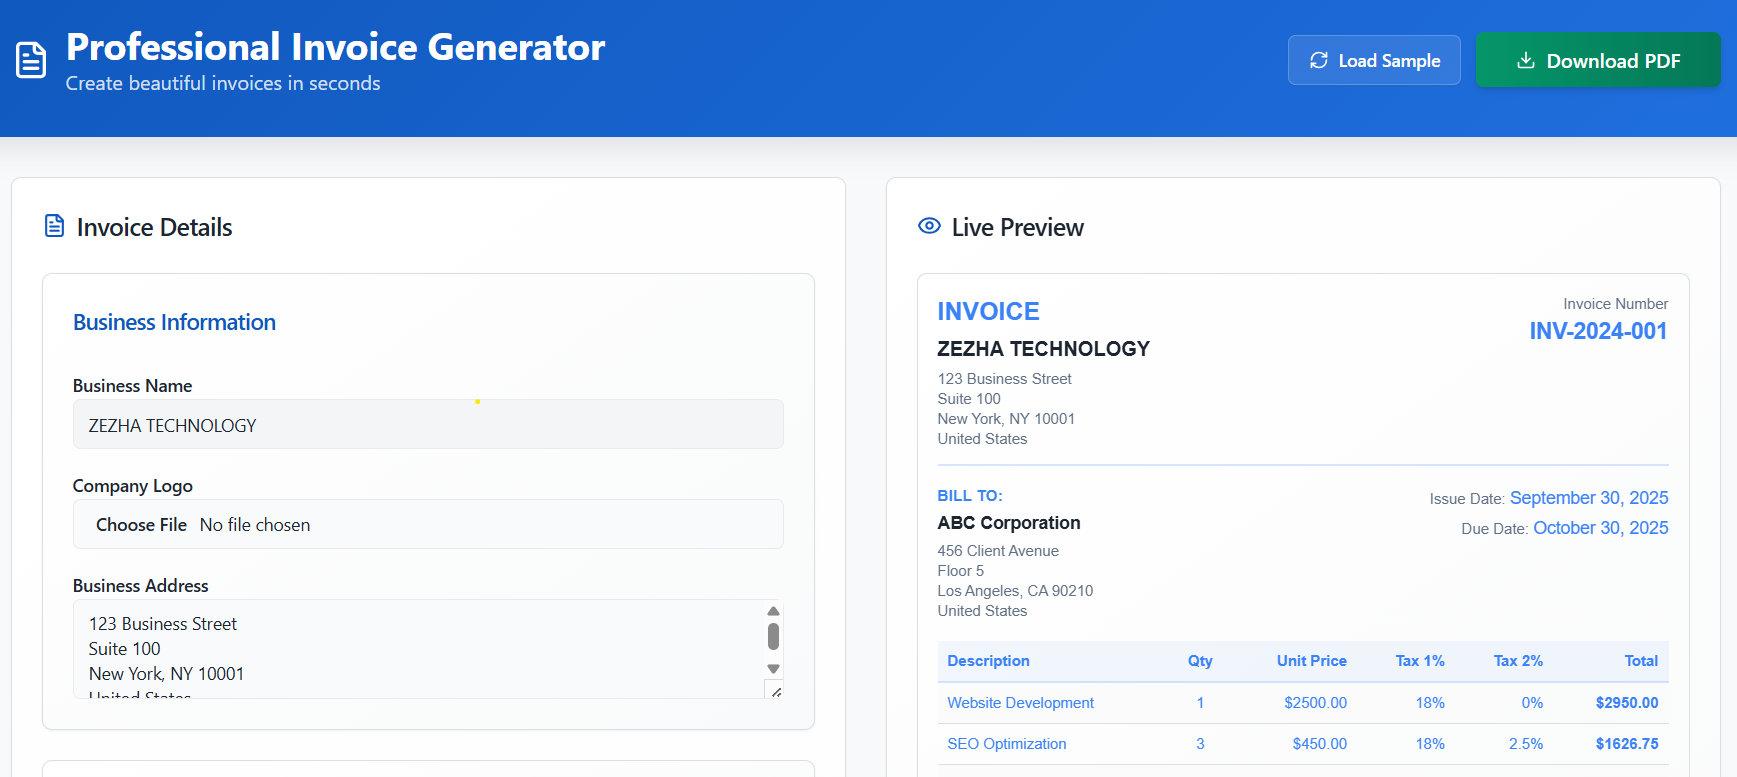Click the SEO Optimization line item
The image size is (1737, 777).
(x=1006, y=744)
